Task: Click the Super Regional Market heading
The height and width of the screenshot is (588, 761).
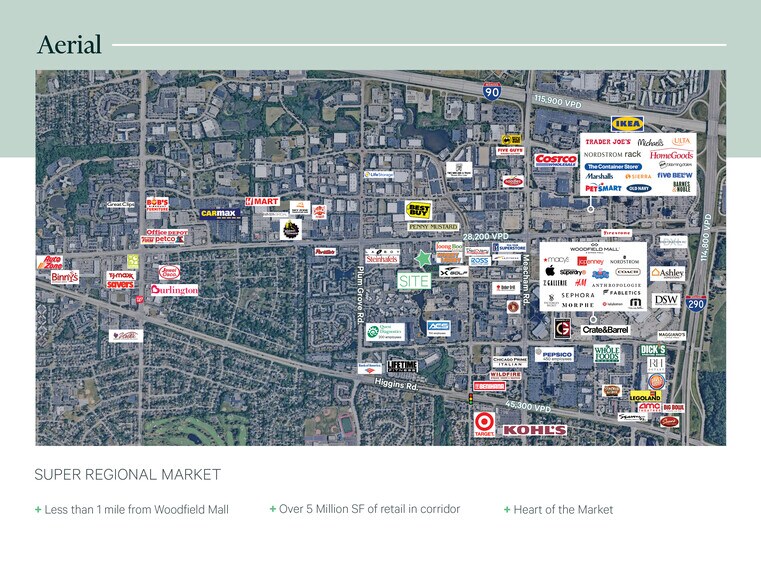Action: pyautogui.click(x=127, y=474)
